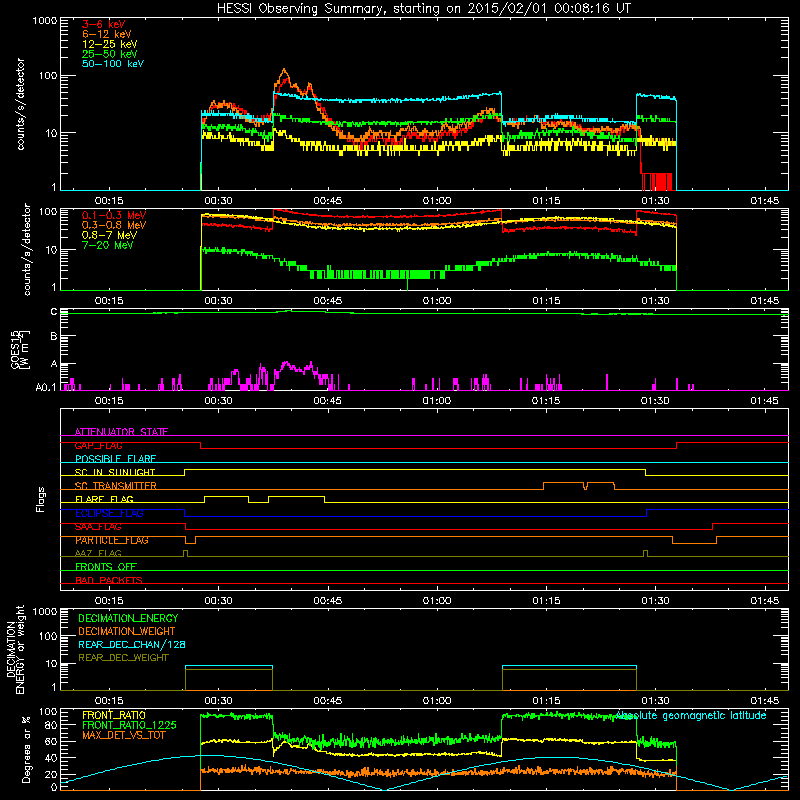Select the AAZ_FLAG label

coord(98,553)
